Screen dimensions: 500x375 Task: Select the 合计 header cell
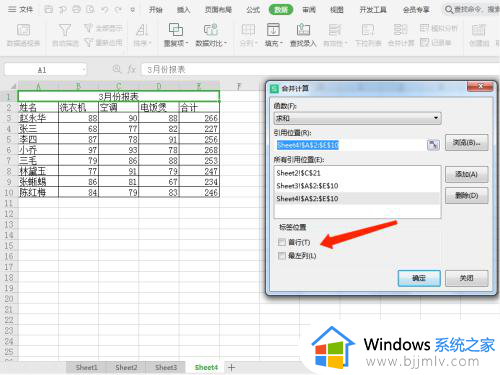199,107
